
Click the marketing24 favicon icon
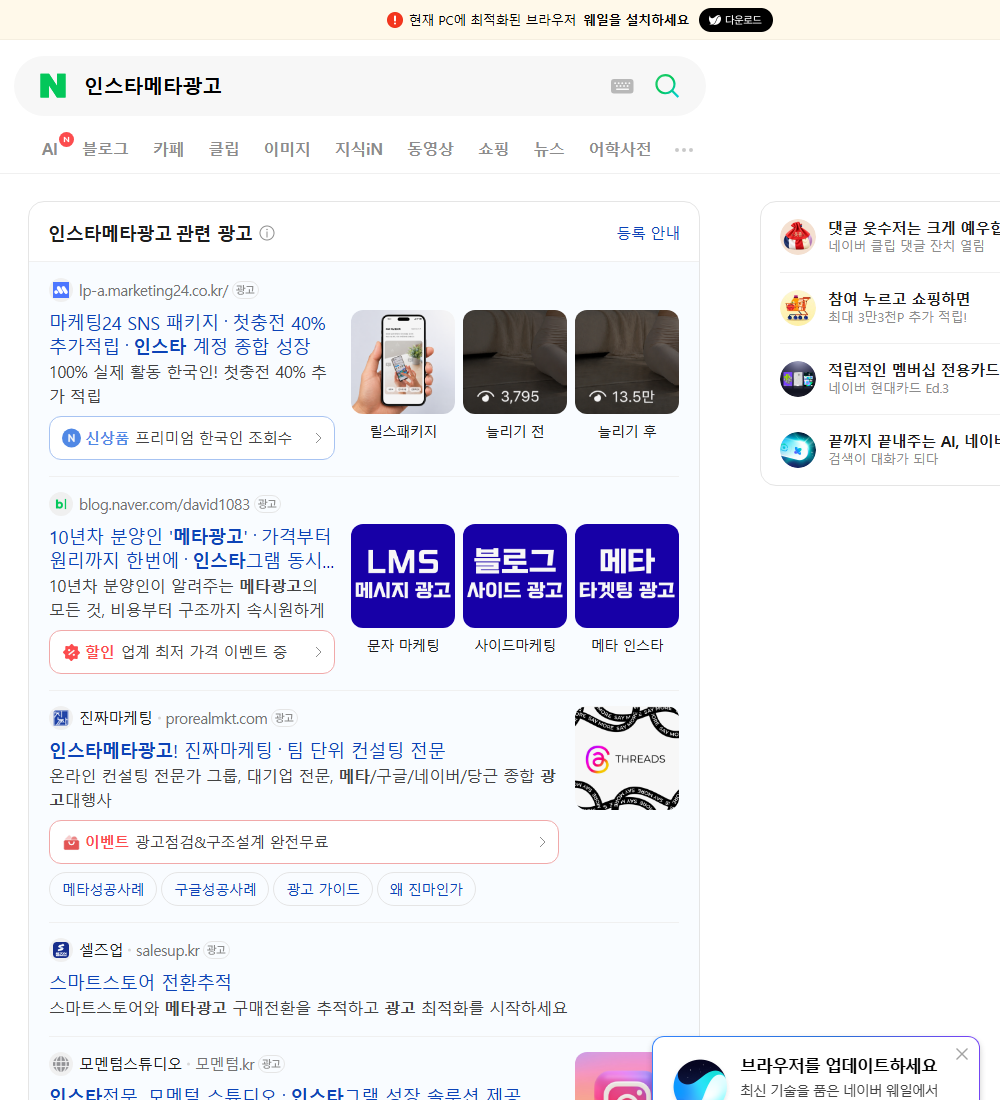(x=61, y=290)
